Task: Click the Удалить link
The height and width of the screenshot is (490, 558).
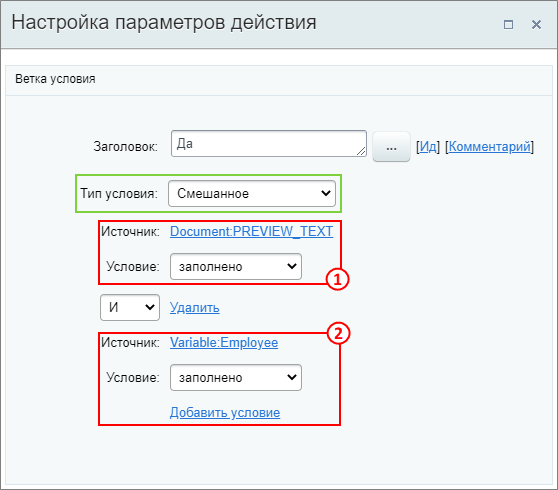Action: (194, 307)
